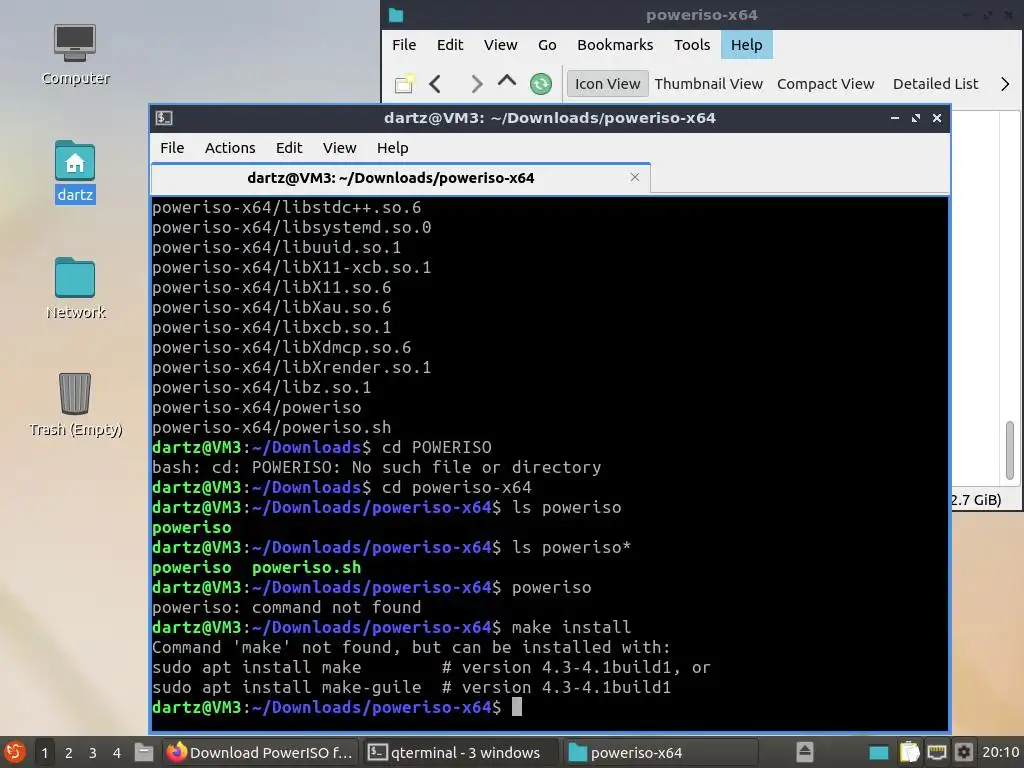Open the Go menu in file manager
Image resolution: width=1024 pixels, height=768 pixels.
tap(547, 44)
